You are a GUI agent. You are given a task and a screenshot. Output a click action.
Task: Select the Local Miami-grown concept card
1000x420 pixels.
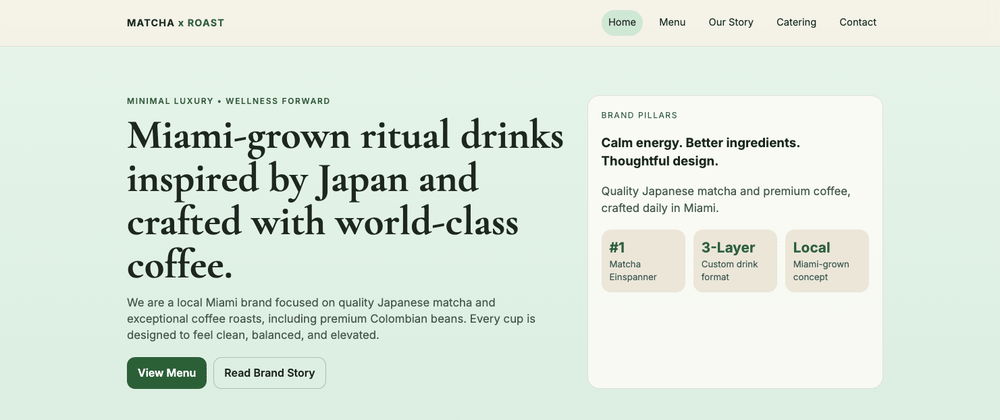[827, 261]
